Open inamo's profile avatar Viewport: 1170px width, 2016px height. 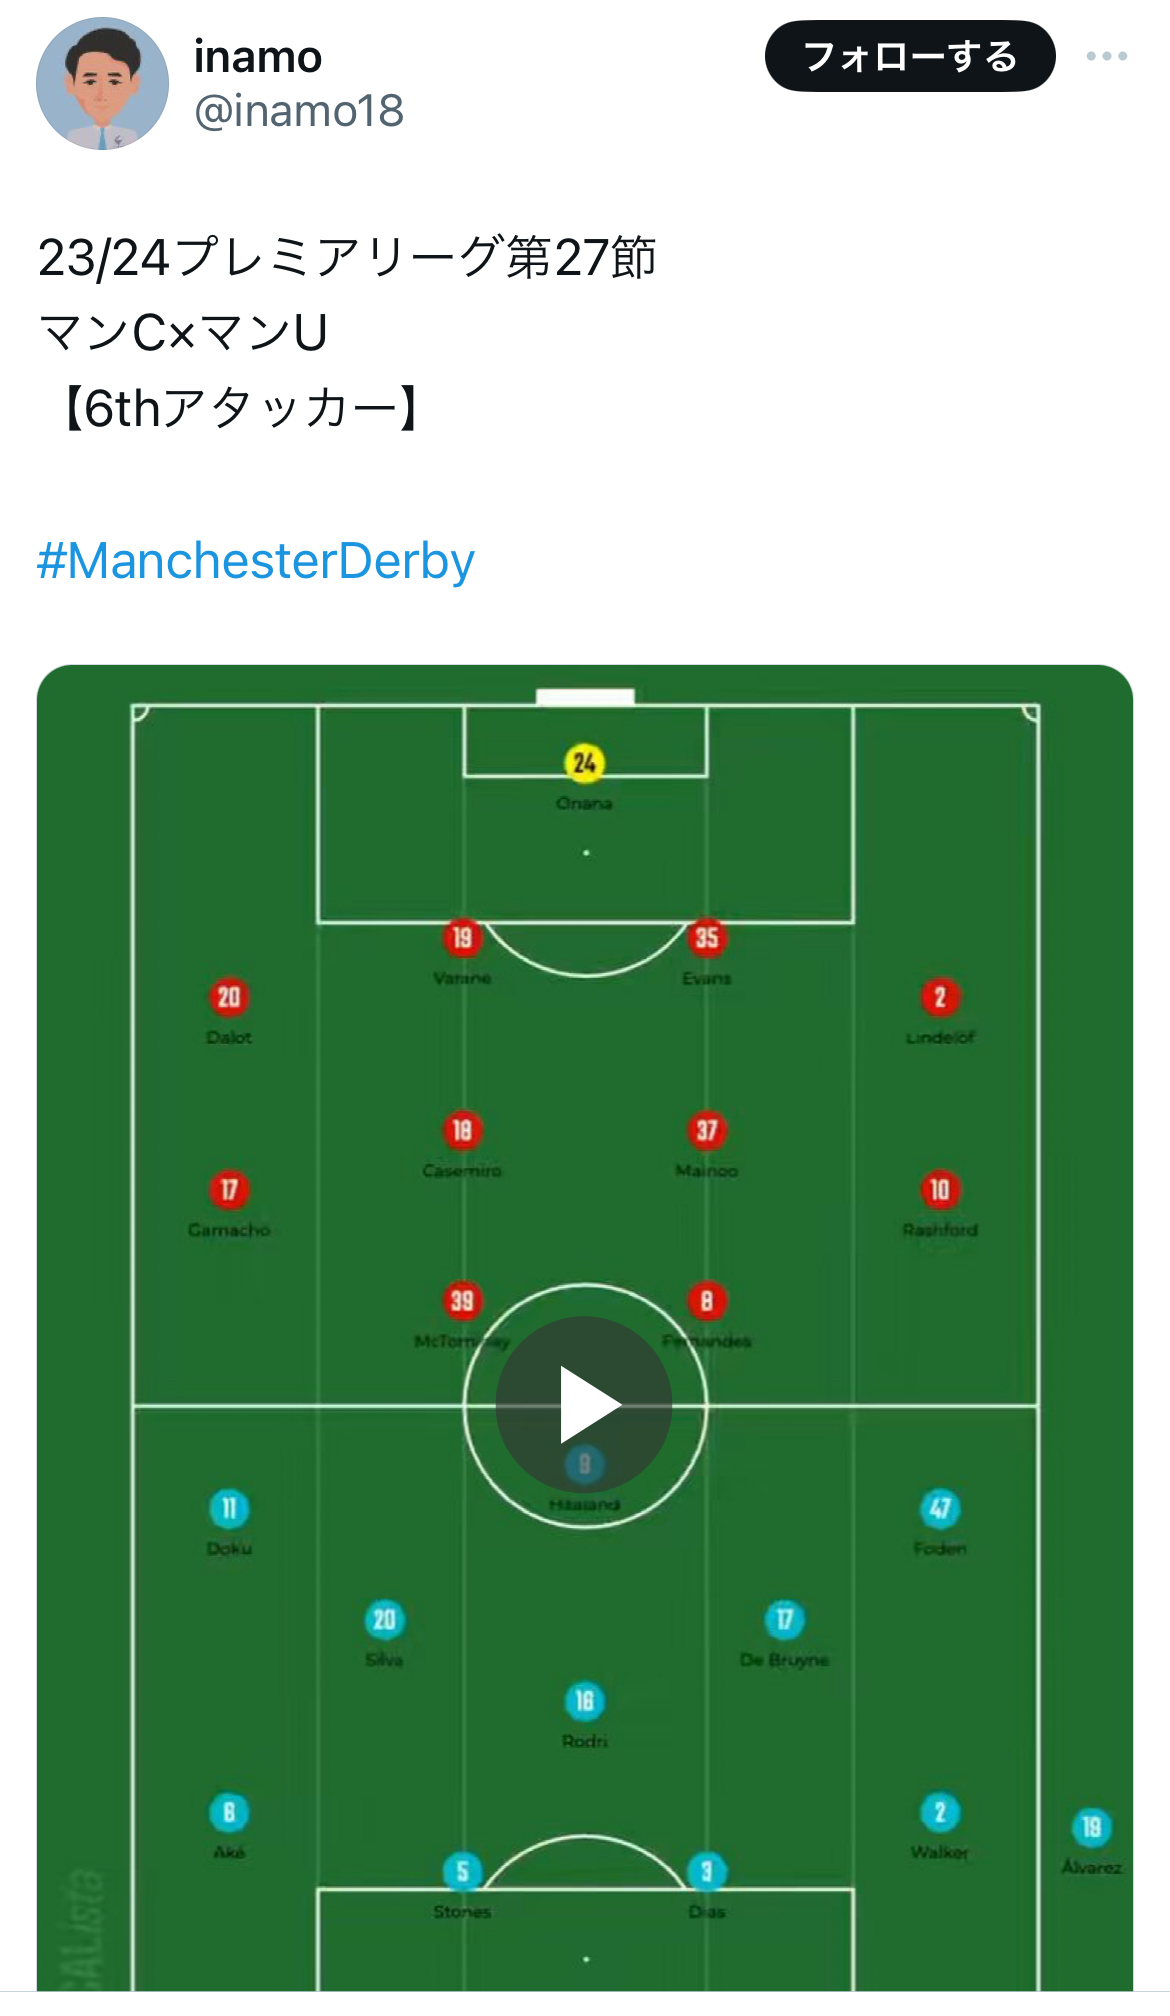[102, 84]
